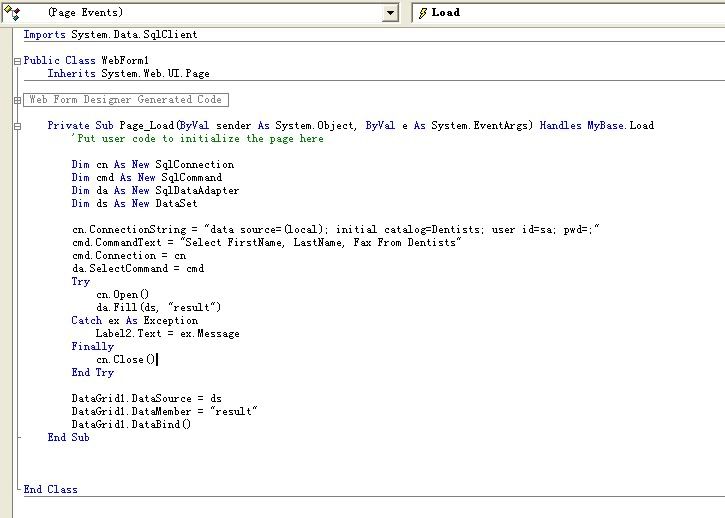The height and width of the screenshot is (518, 725).
Task: Click the 'End Try' line
Action: (x=92, y=372)
